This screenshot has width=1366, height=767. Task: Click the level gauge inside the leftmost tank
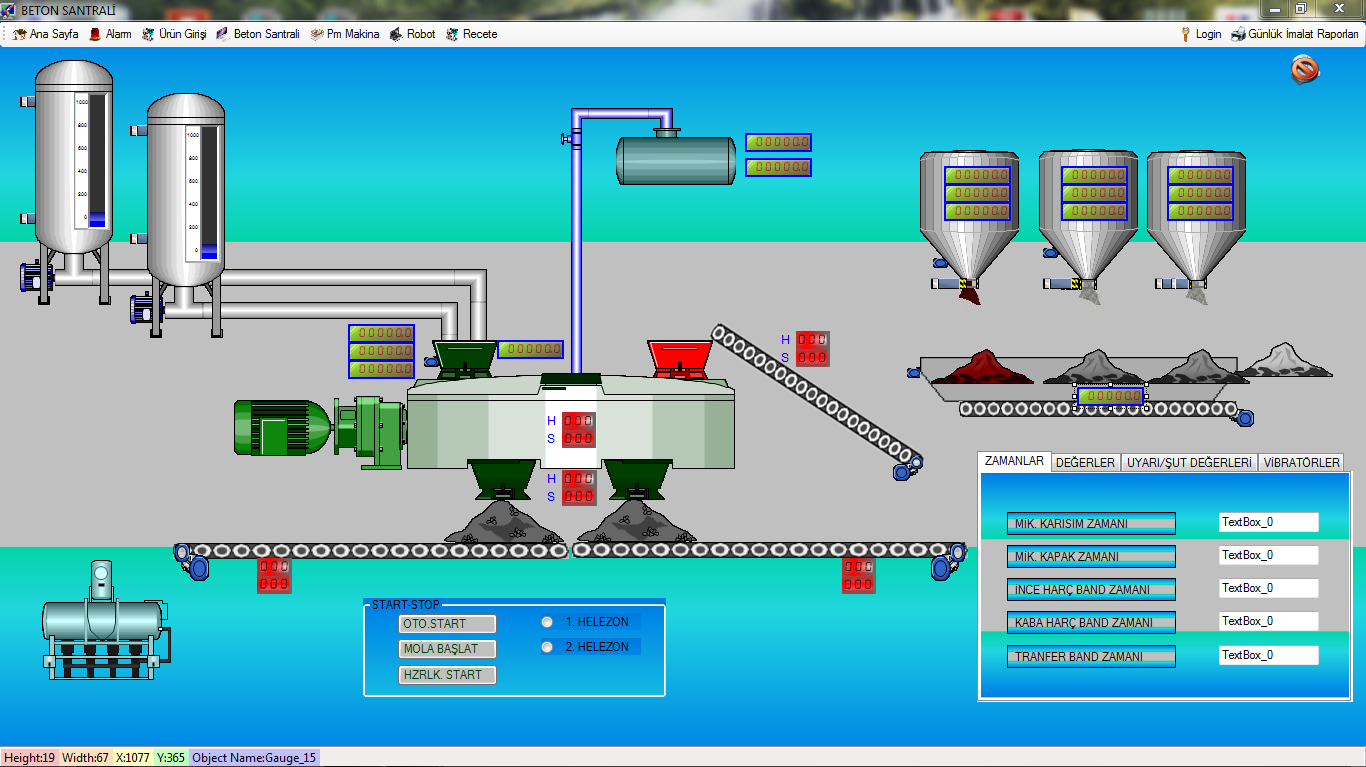click(90, 161)
